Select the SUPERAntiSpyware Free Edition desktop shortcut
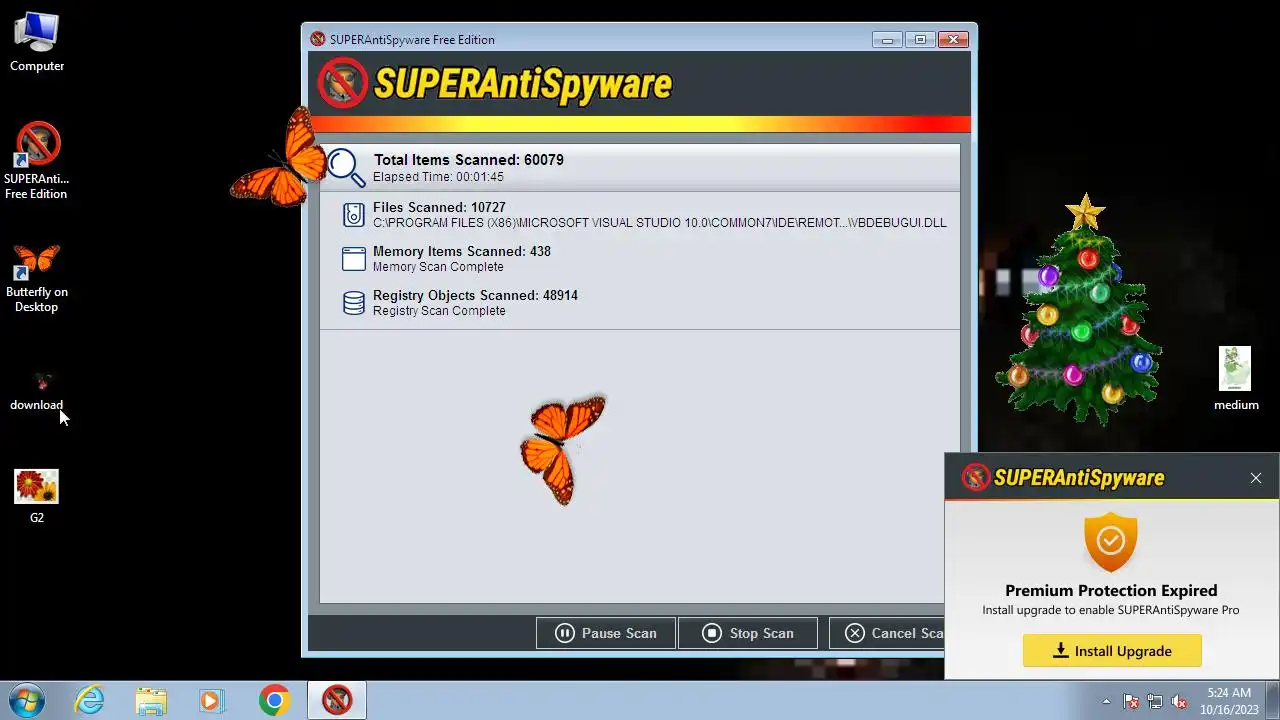The height and width of the screenshot is (720, 1280). click(37, 161)
